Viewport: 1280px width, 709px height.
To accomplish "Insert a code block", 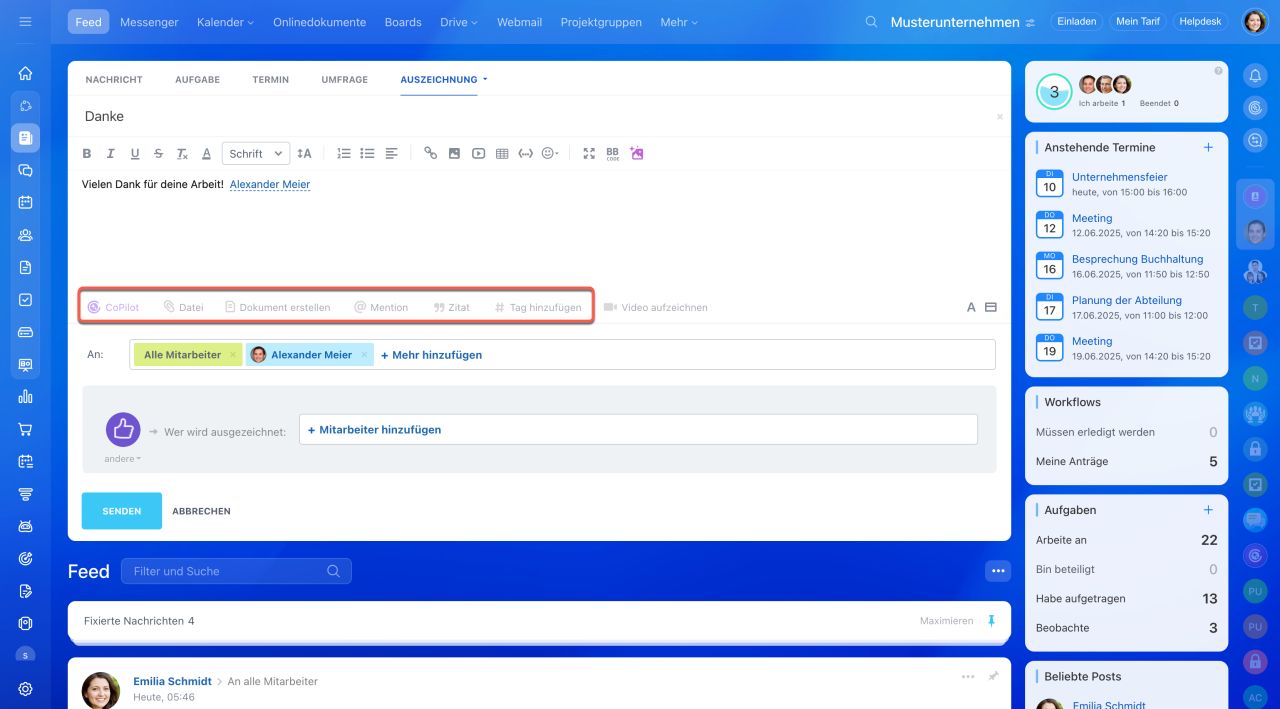I will click(x=525, y=153).
